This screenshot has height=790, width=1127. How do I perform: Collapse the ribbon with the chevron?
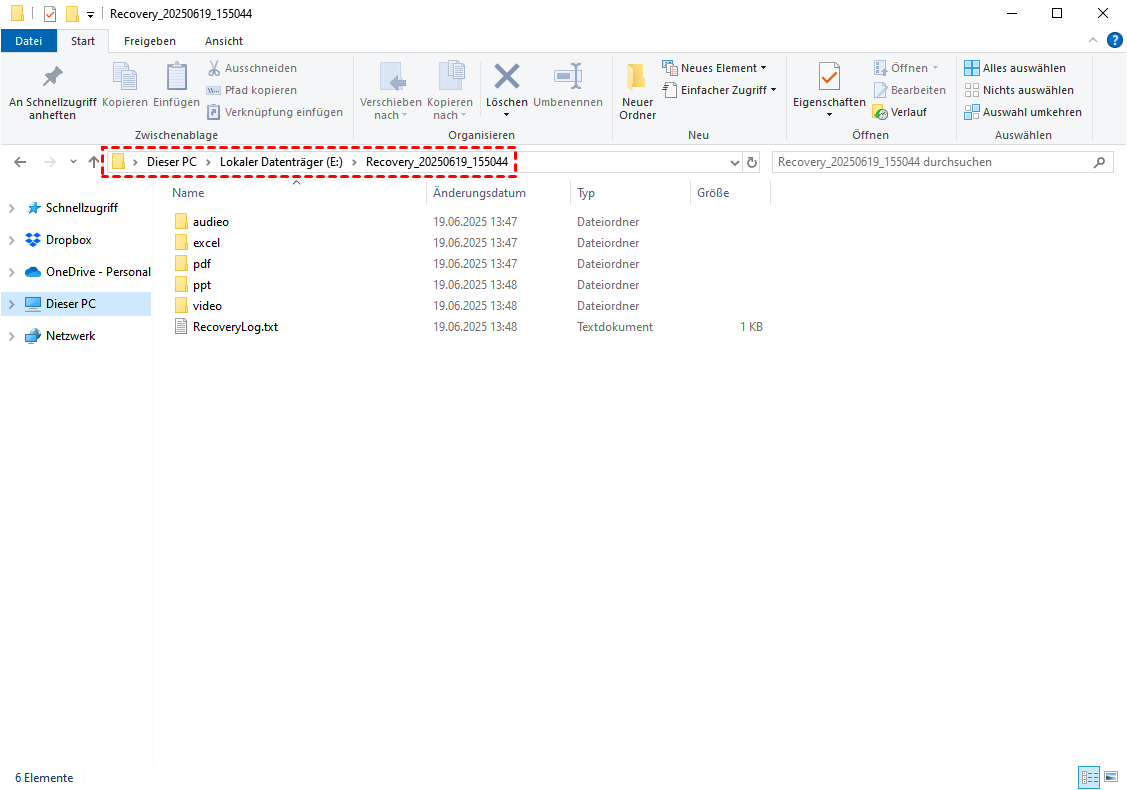point(1093,40)
